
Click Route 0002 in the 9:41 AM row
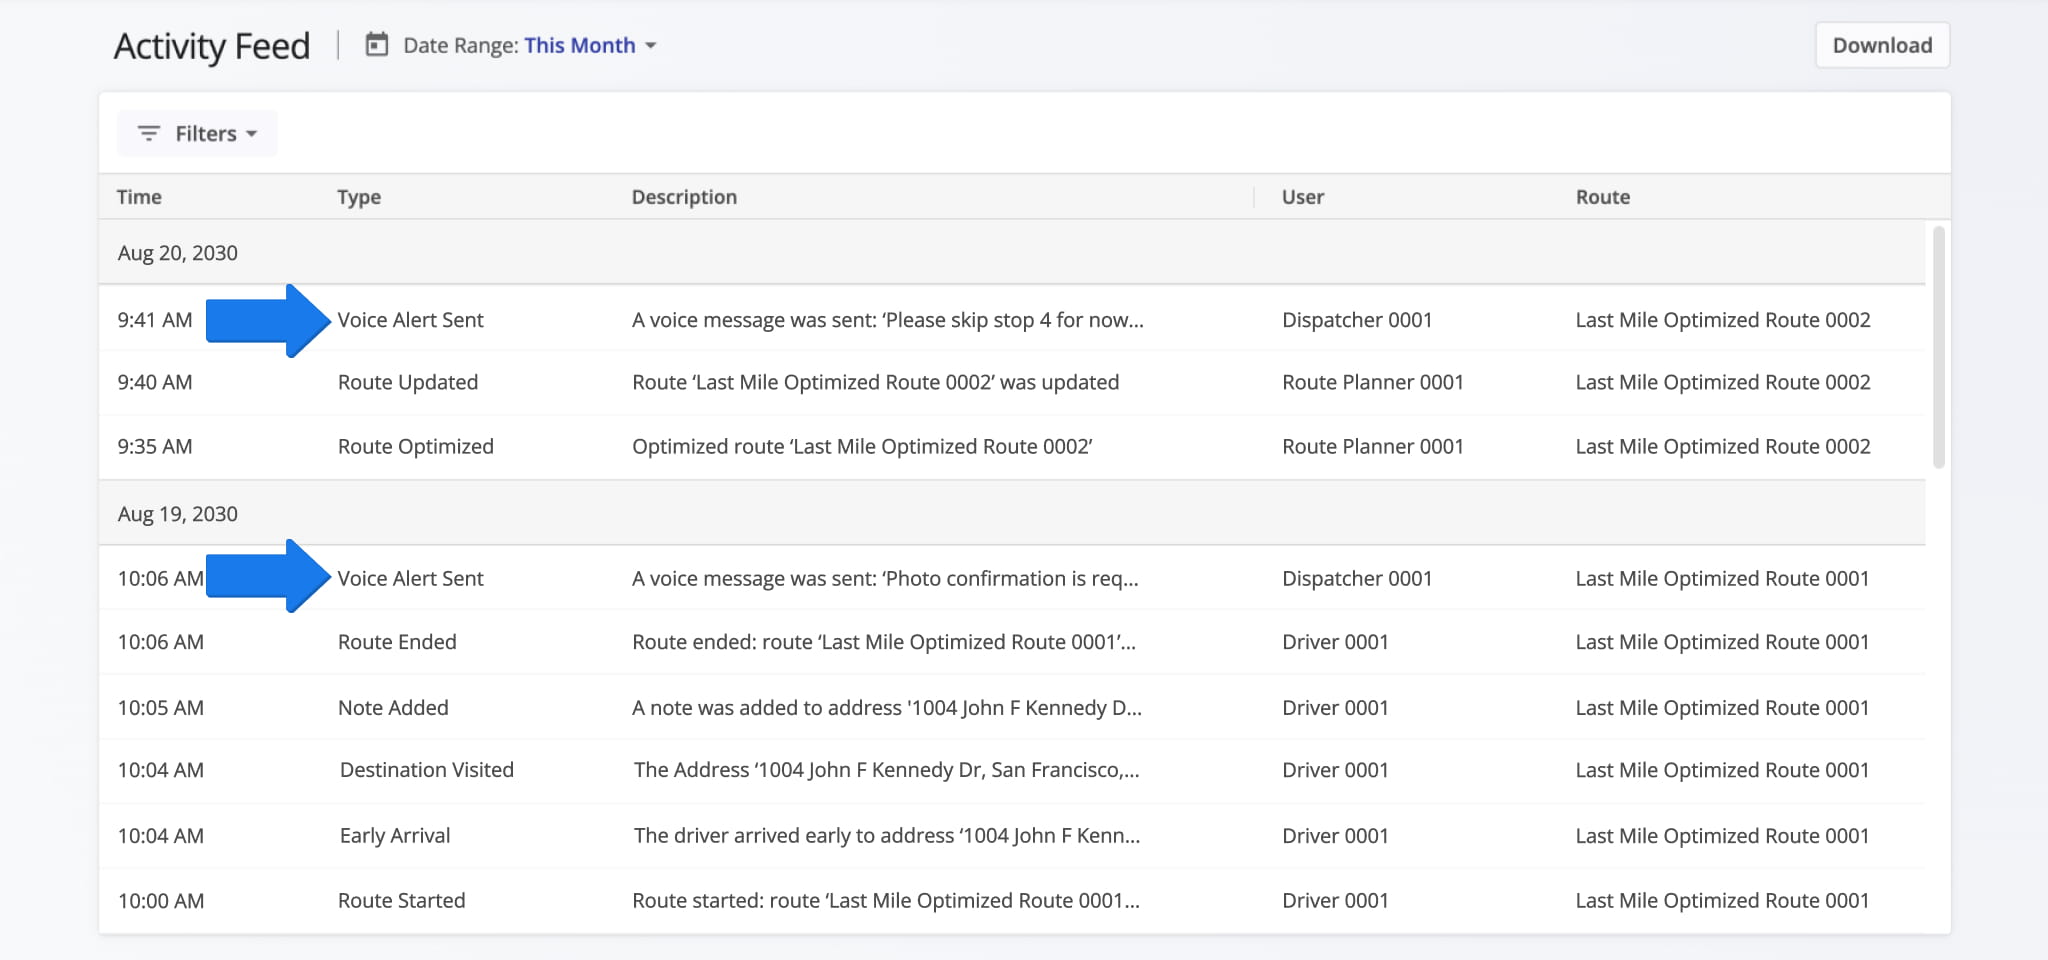point(1723,320)
